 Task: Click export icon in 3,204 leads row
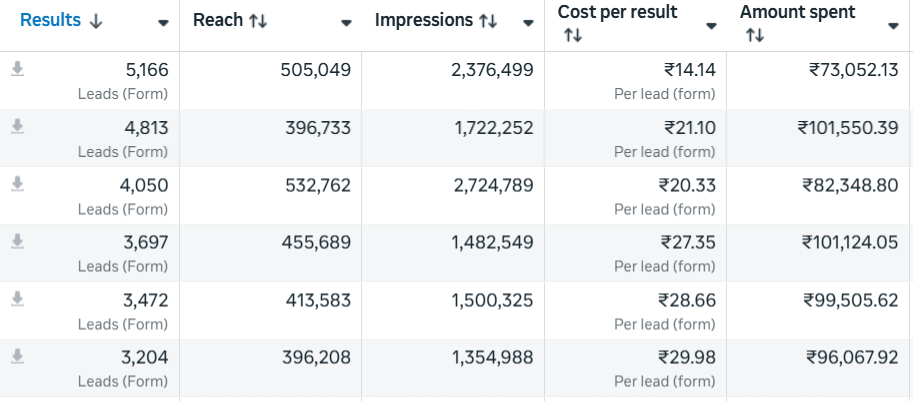[x=17, y=357]
